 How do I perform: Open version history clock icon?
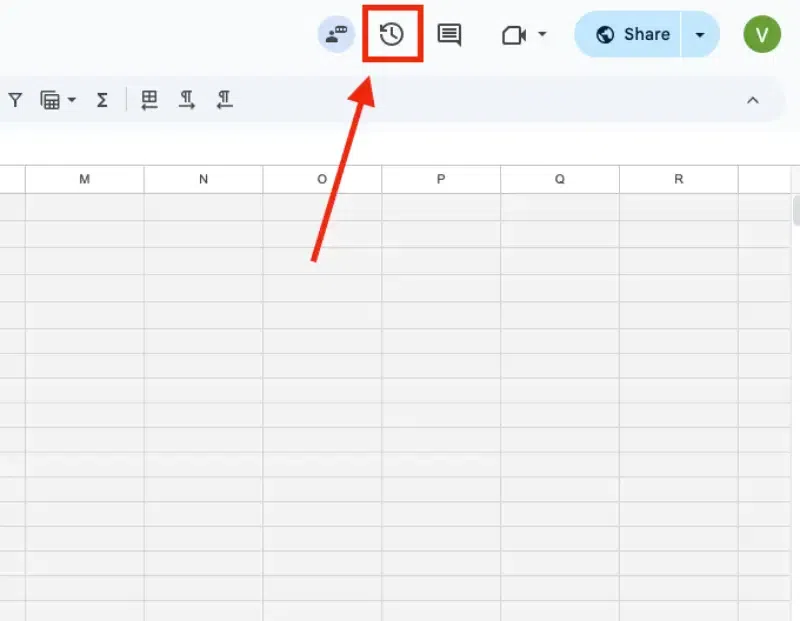pyautogui.click(x=392, y=34)
